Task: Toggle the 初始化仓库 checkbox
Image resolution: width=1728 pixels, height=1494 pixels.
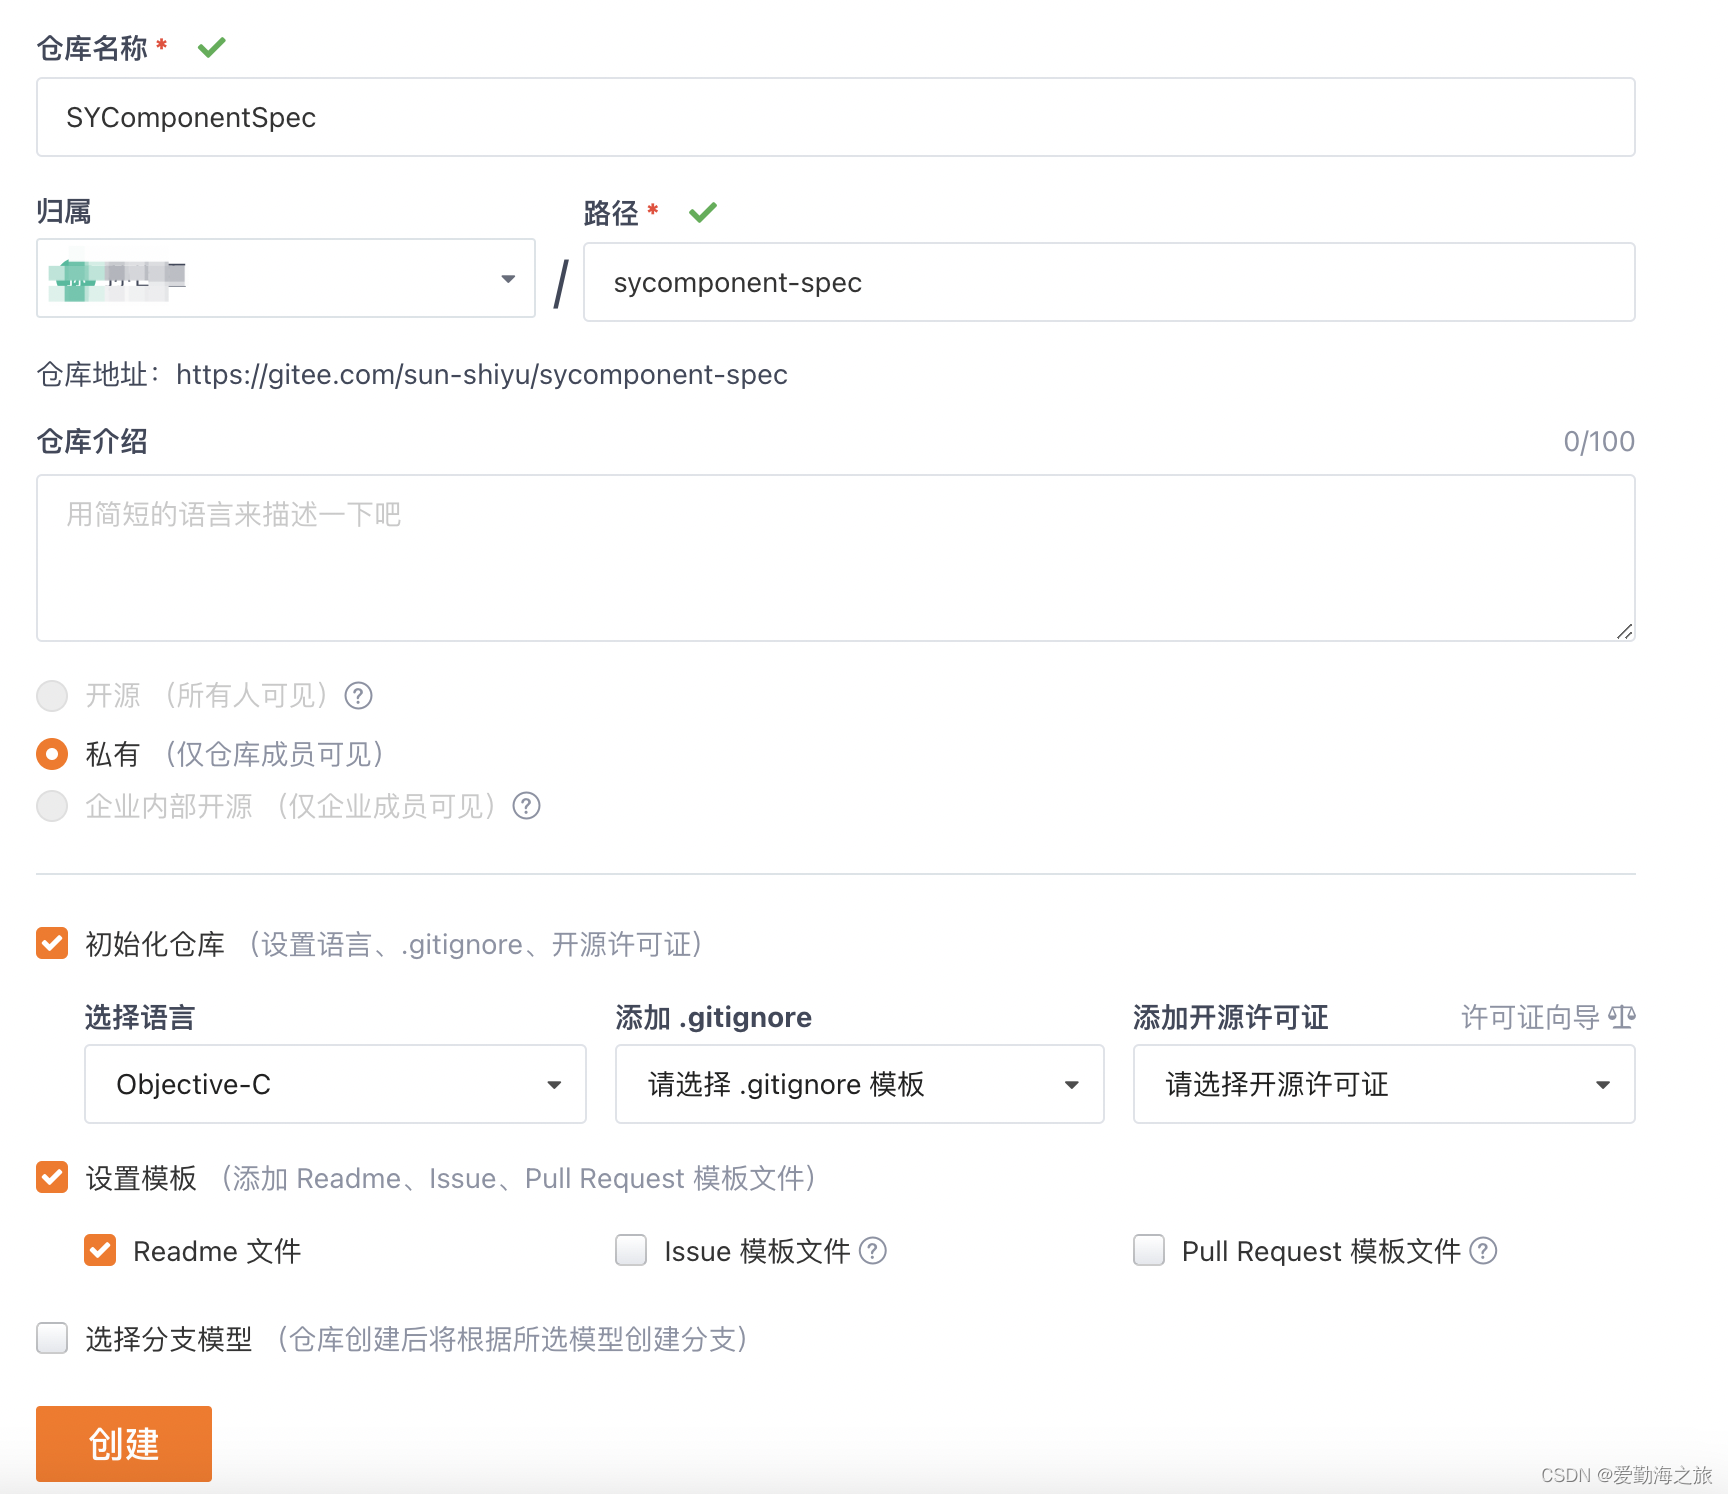Action: 52,943
